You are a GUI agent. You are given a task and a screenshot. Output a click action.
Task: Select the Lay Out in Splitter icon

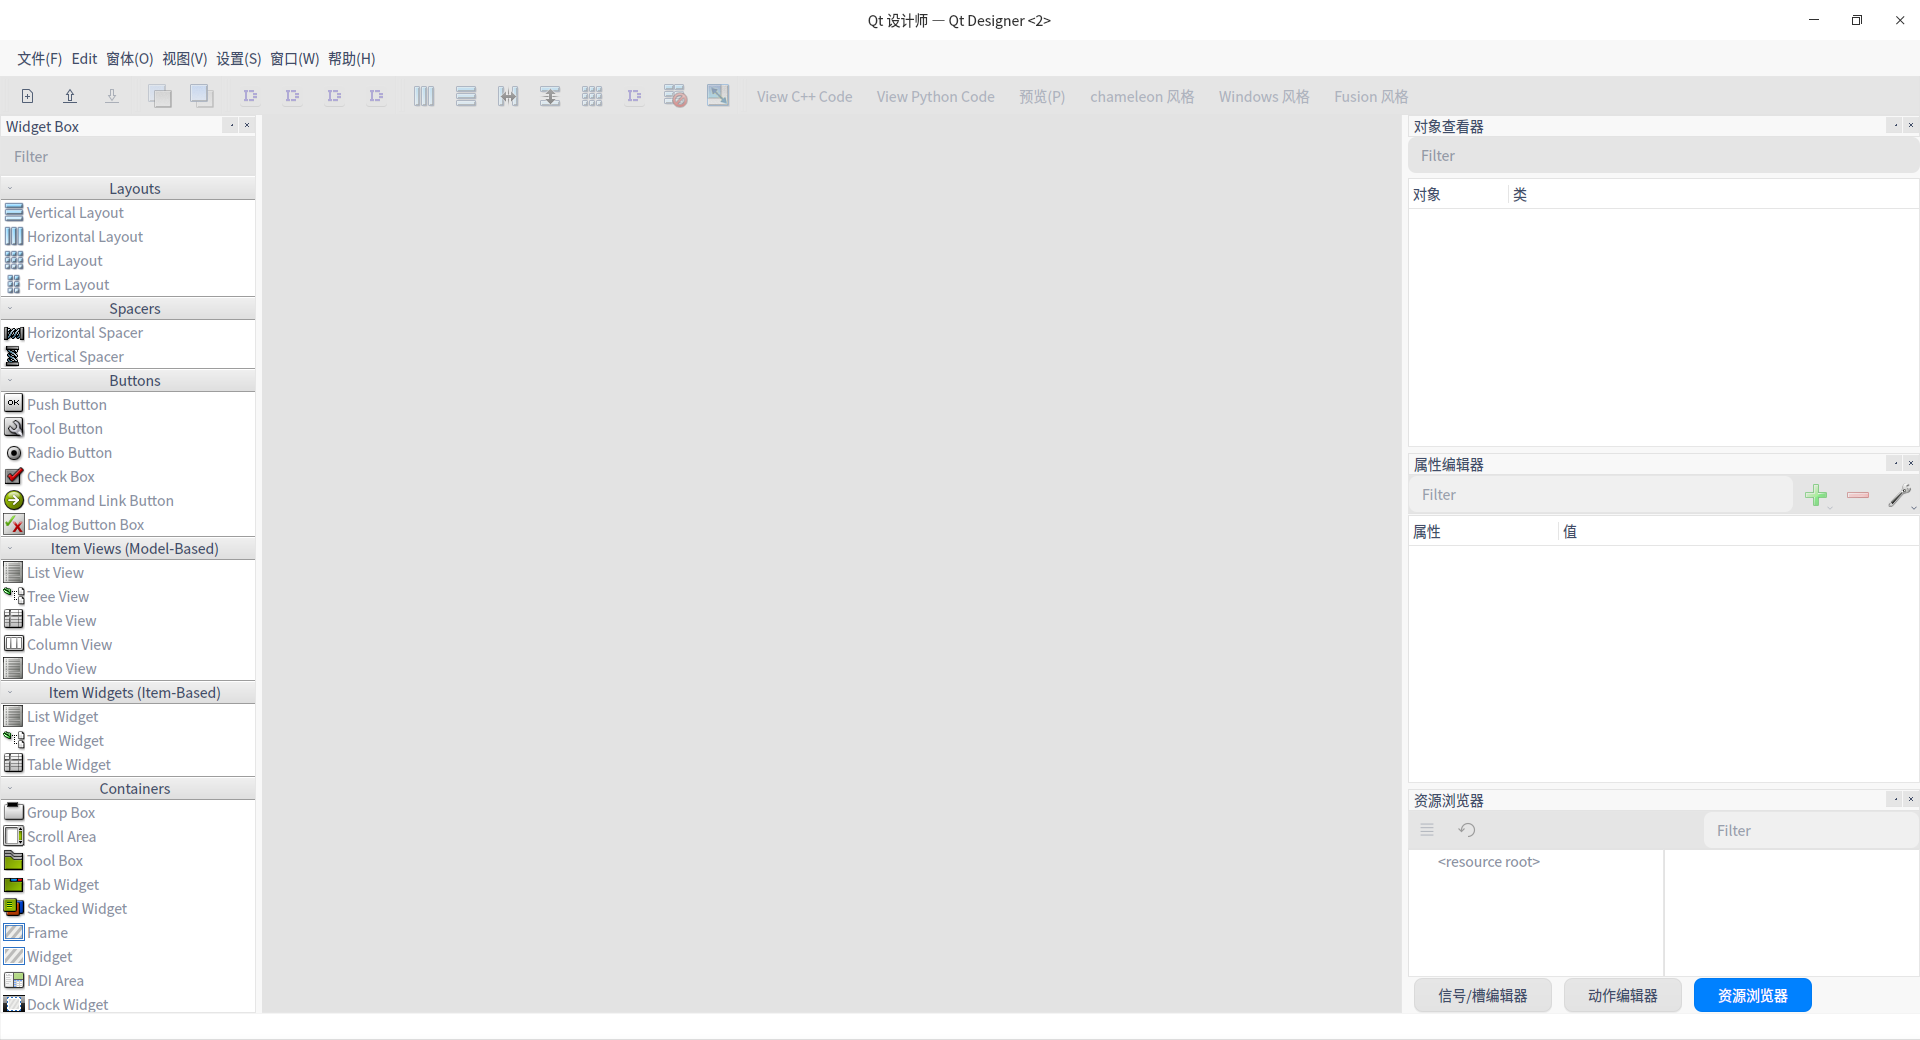[508, 95]
